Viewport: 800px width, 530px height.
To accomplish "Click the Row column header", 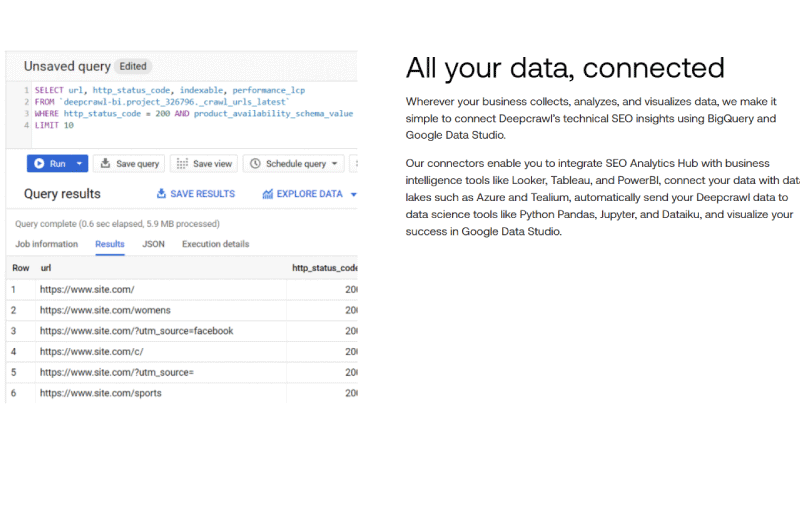I will [x=21, y=268].
